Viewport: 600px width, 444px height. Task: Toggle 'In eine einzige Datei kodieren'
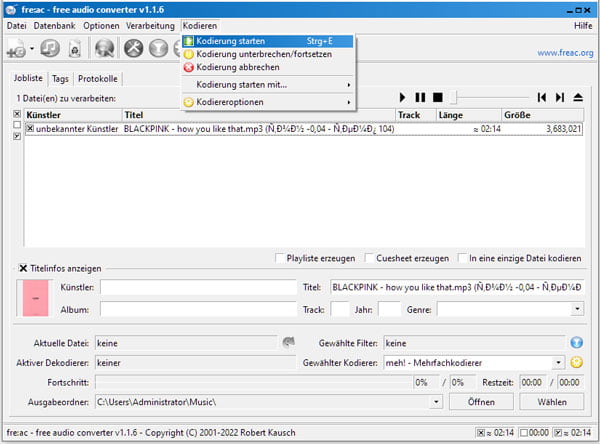pyautogui.click(x=462, y=258)
